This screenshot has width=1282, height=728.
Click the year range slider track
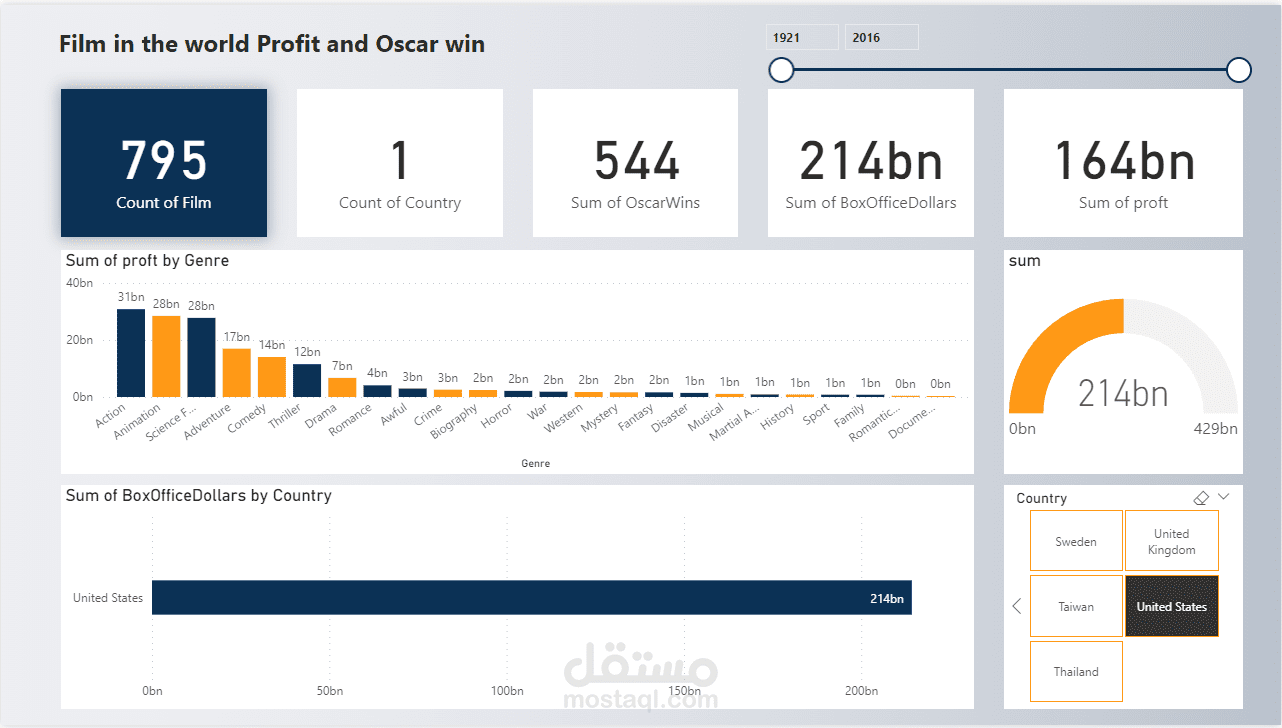point(1010,69)
